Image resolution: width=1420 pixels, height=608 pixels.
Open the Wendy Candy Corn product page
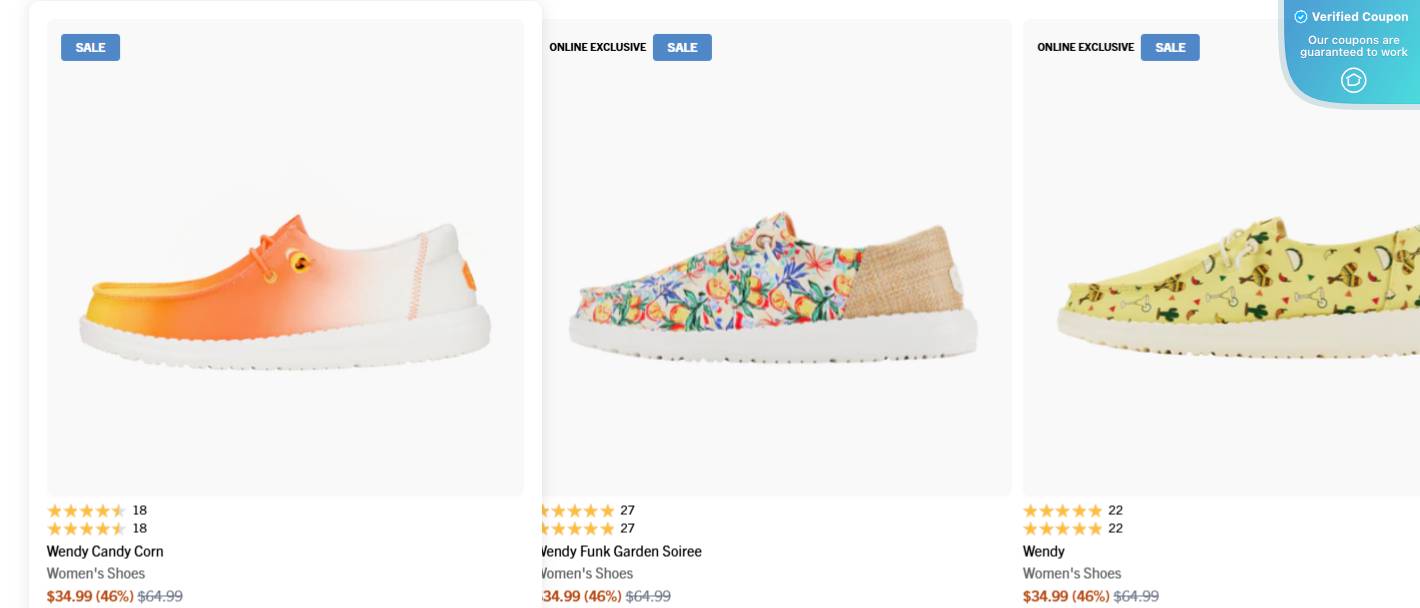[x=105, y=551]
